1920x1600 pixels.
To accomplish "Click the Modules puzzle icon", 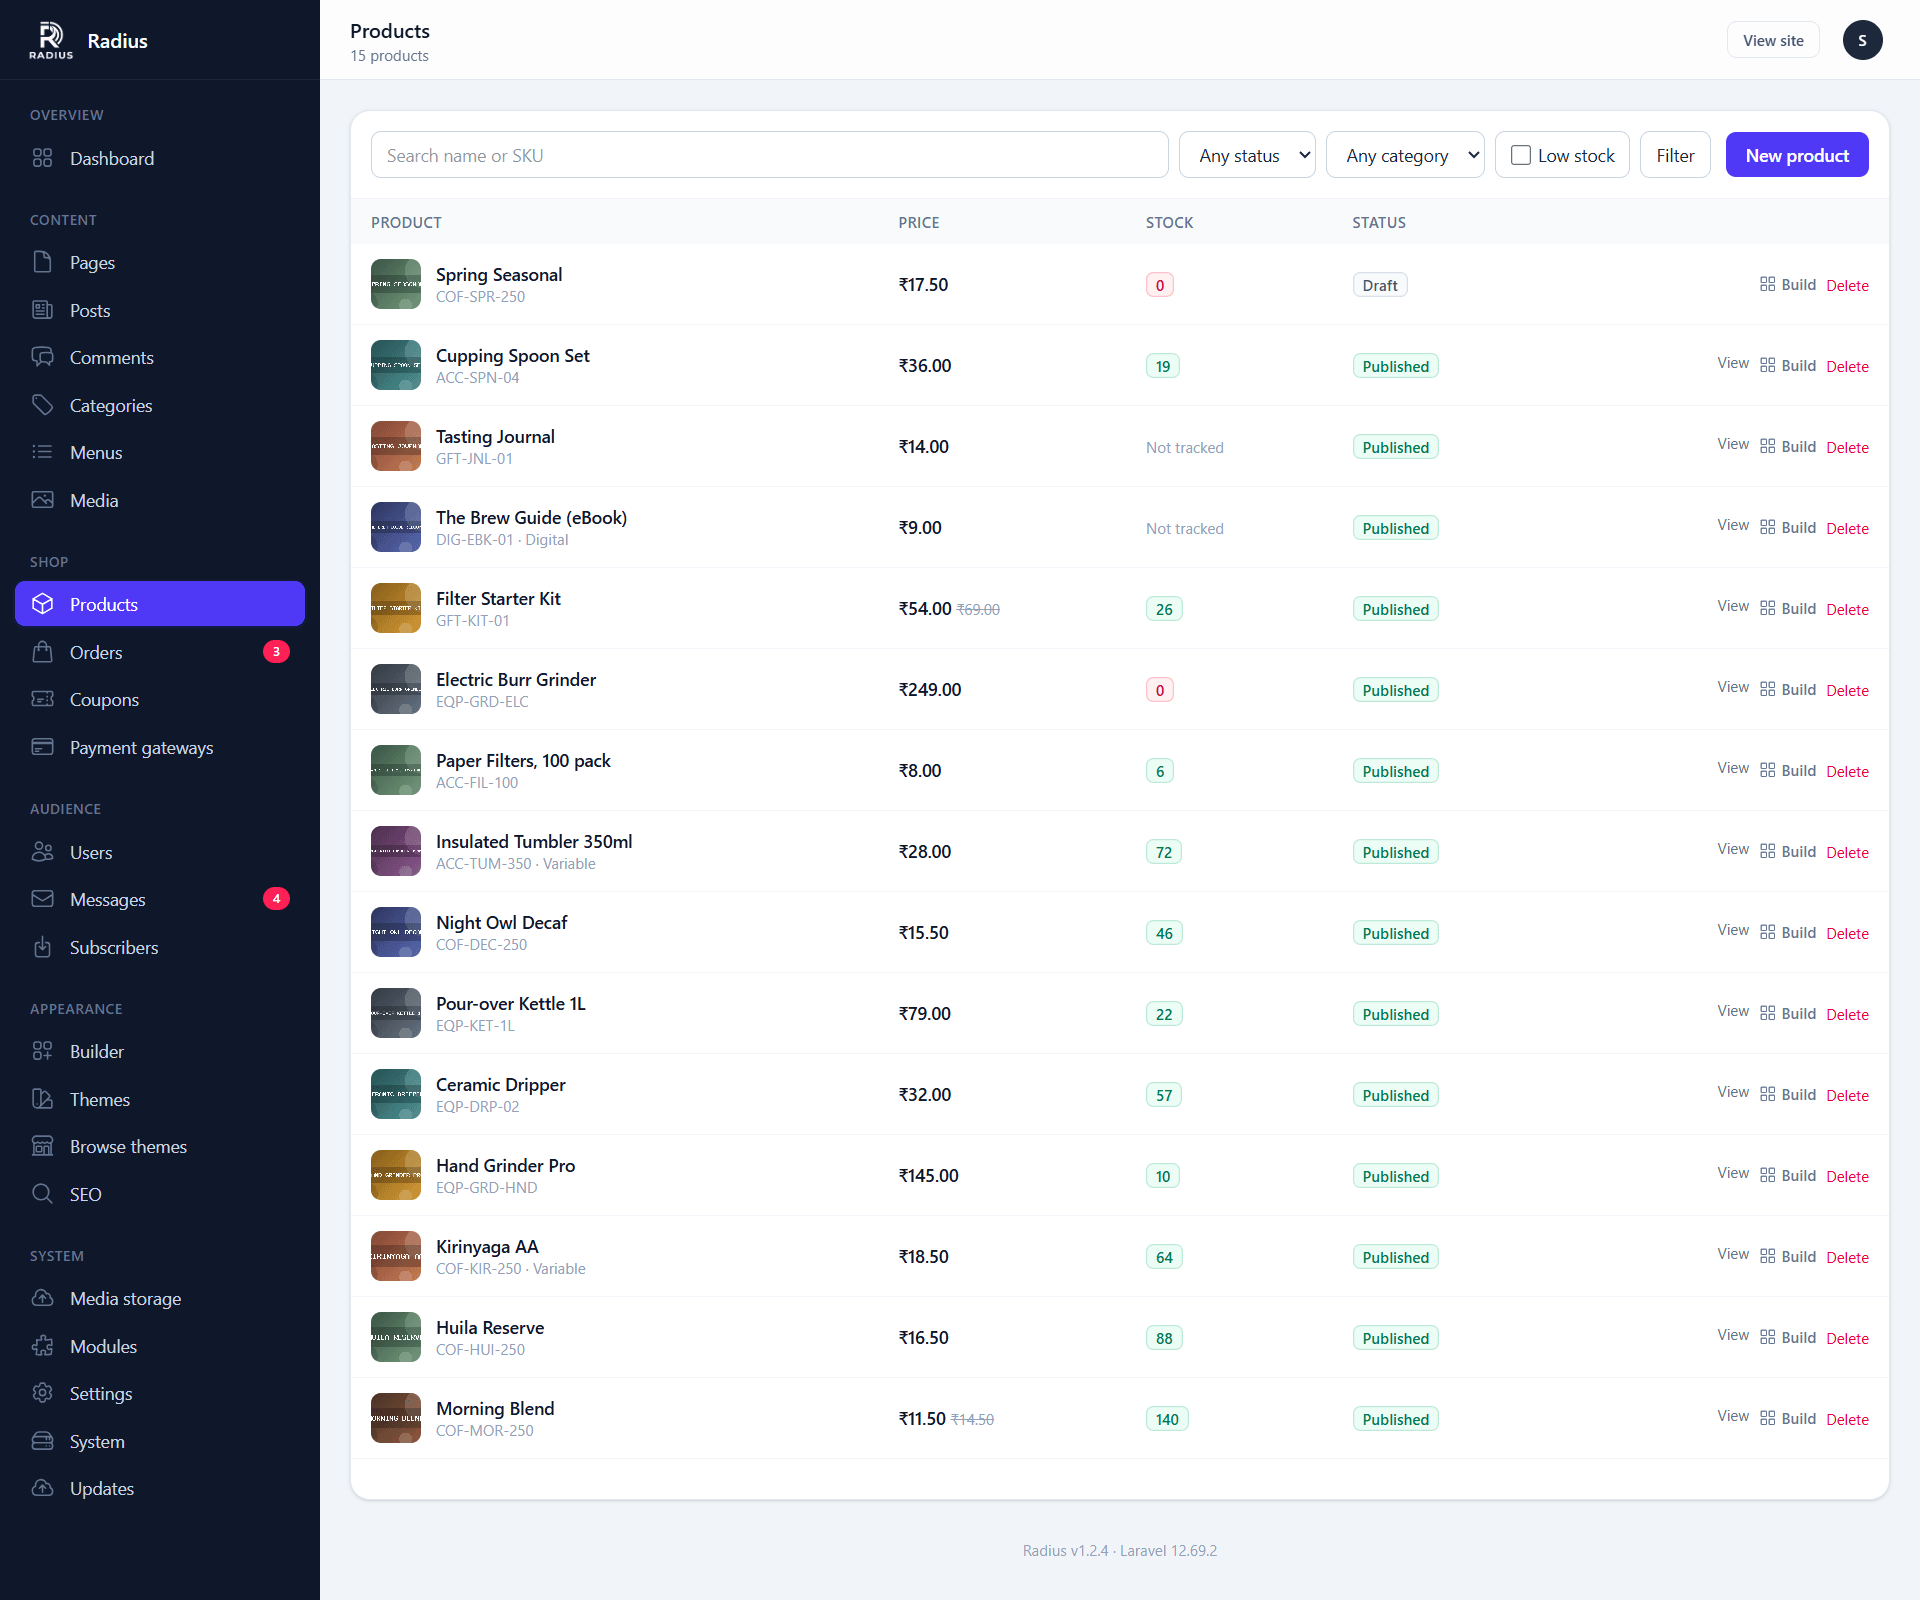I will coord(42,1346).
